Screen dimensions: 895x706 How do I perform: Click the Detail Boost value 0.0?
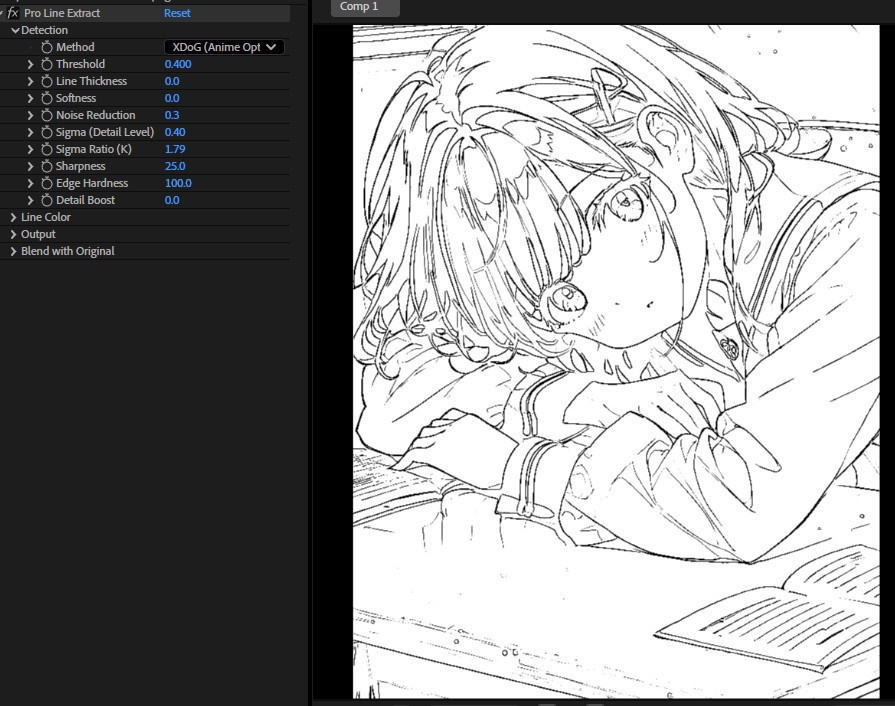[x=172, y=200]
